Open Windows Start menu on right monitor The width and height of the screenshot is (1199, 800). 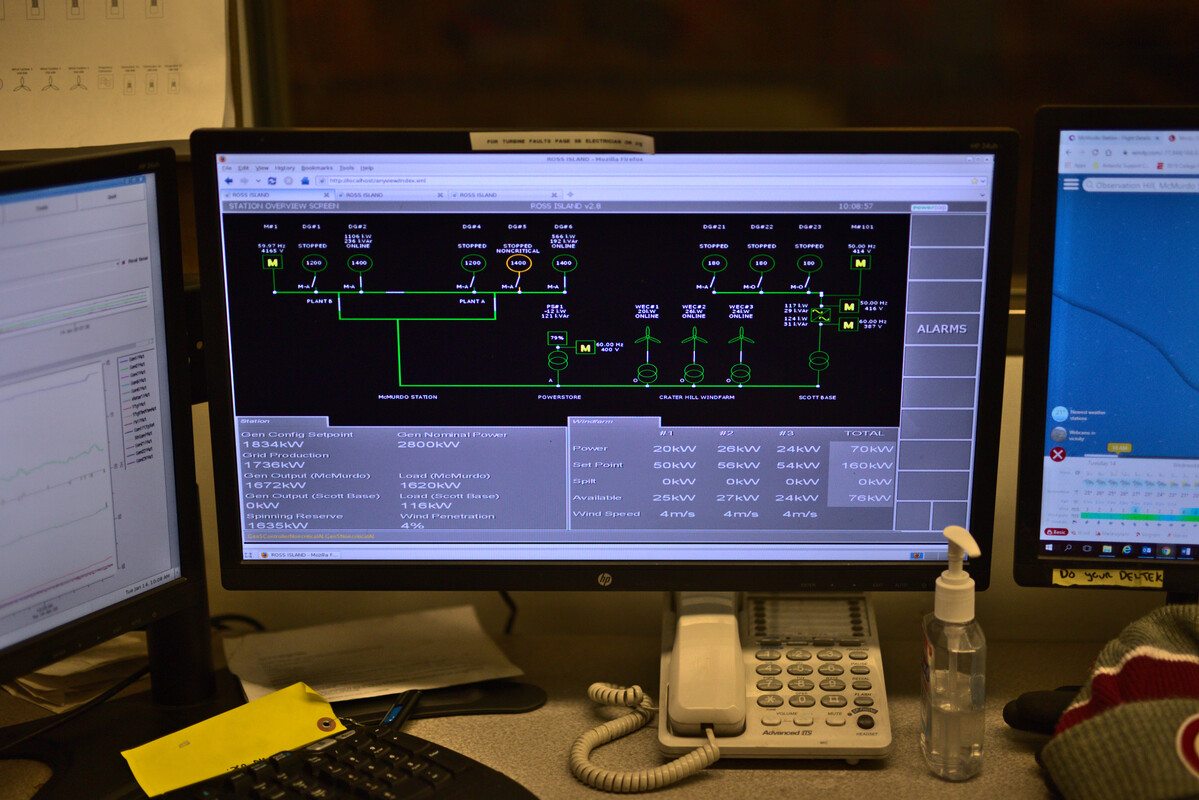(1049, 548)
